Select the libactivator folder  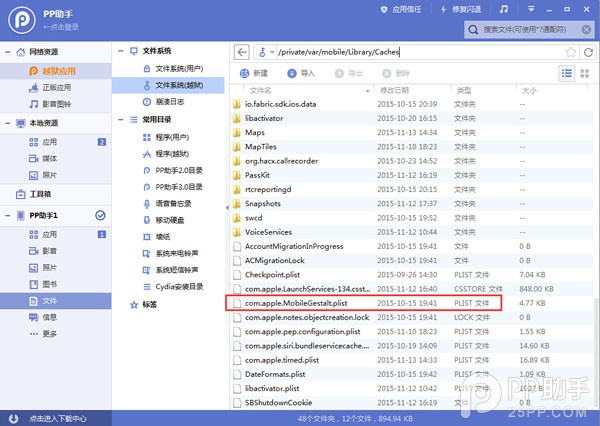[409, 118]
